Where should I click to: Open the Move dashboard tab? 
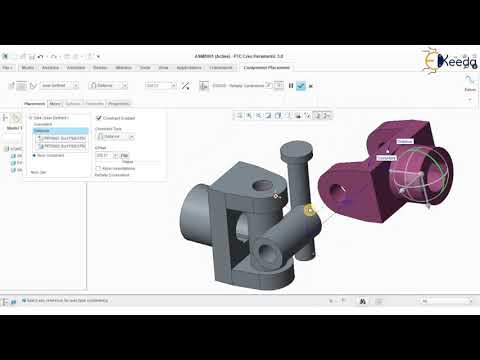(55, 104)
